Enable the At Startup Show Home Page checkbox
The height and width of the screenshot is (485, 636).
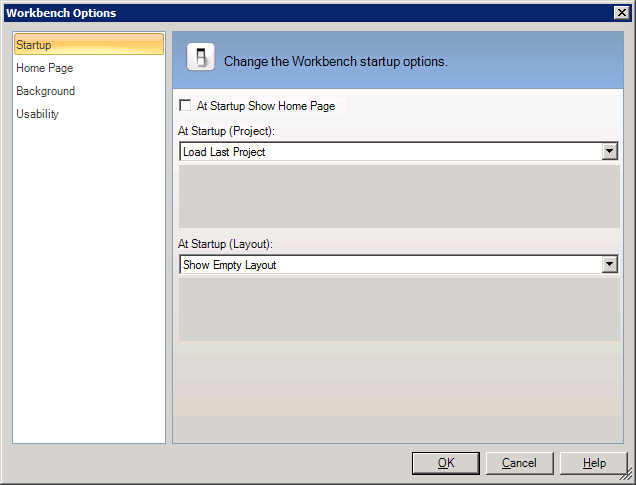point(185,106)
